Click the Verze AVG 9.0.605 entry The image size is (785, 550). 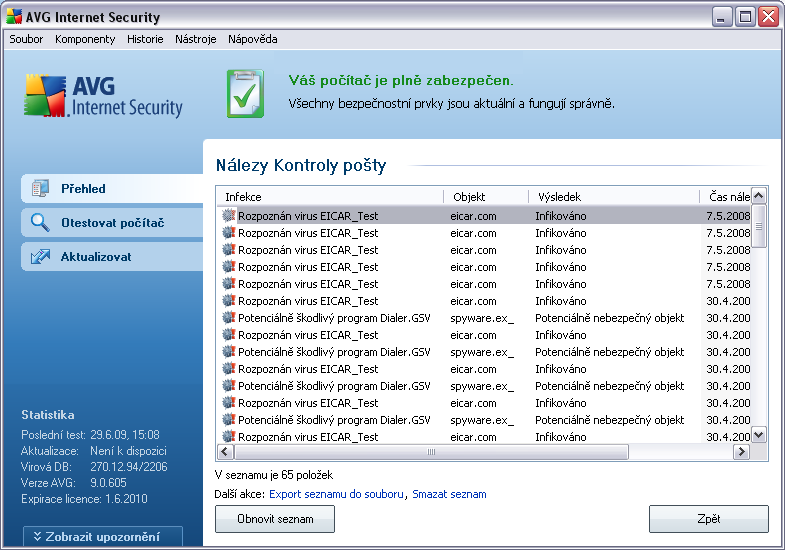coord(74,482)
